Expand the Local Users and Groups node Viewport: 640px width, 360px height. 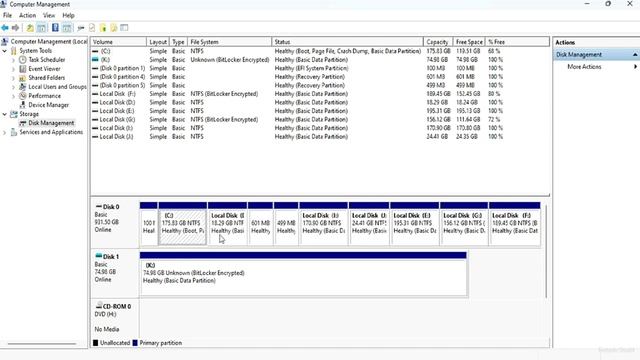pyautogui.click(x=13, y=87)
